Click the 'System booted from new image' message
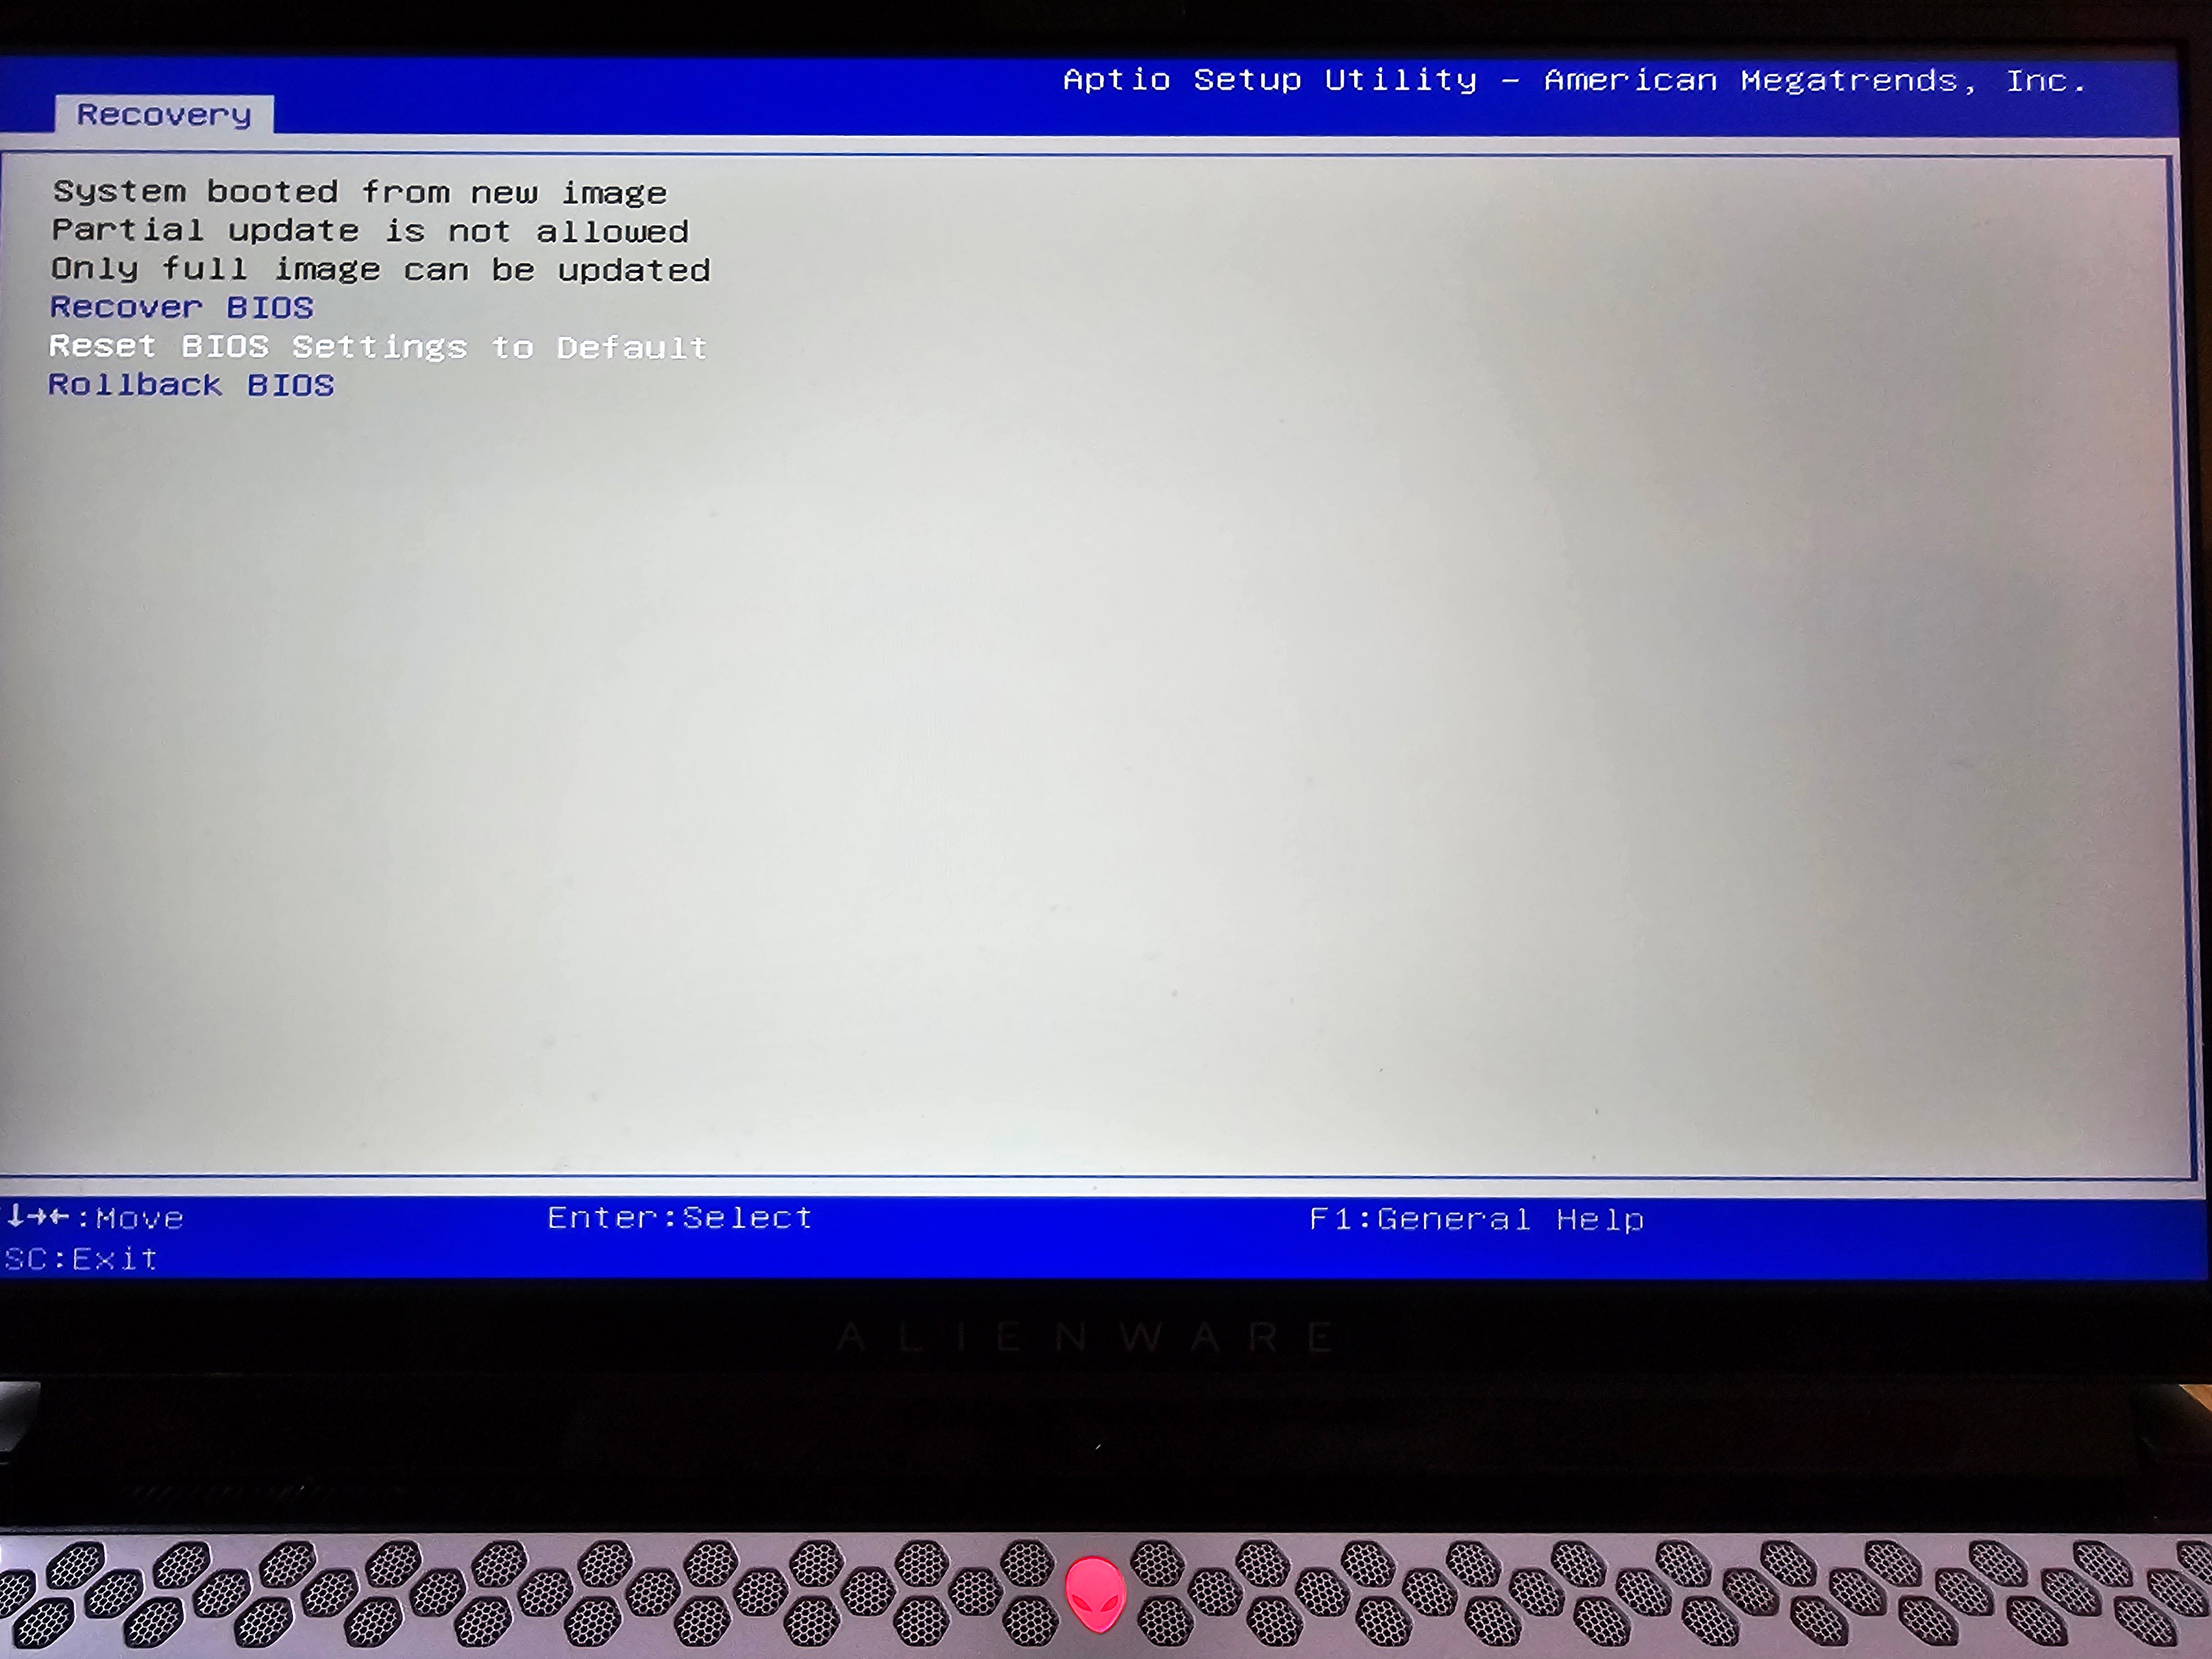2212x1659 pixels. point(359,192)
